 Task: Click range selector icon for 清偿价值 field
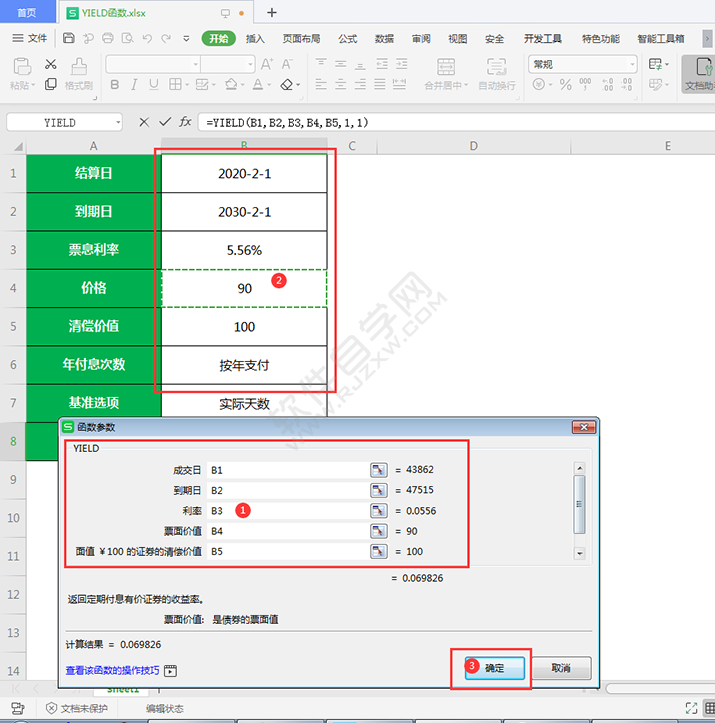click(x=378, y=551)
